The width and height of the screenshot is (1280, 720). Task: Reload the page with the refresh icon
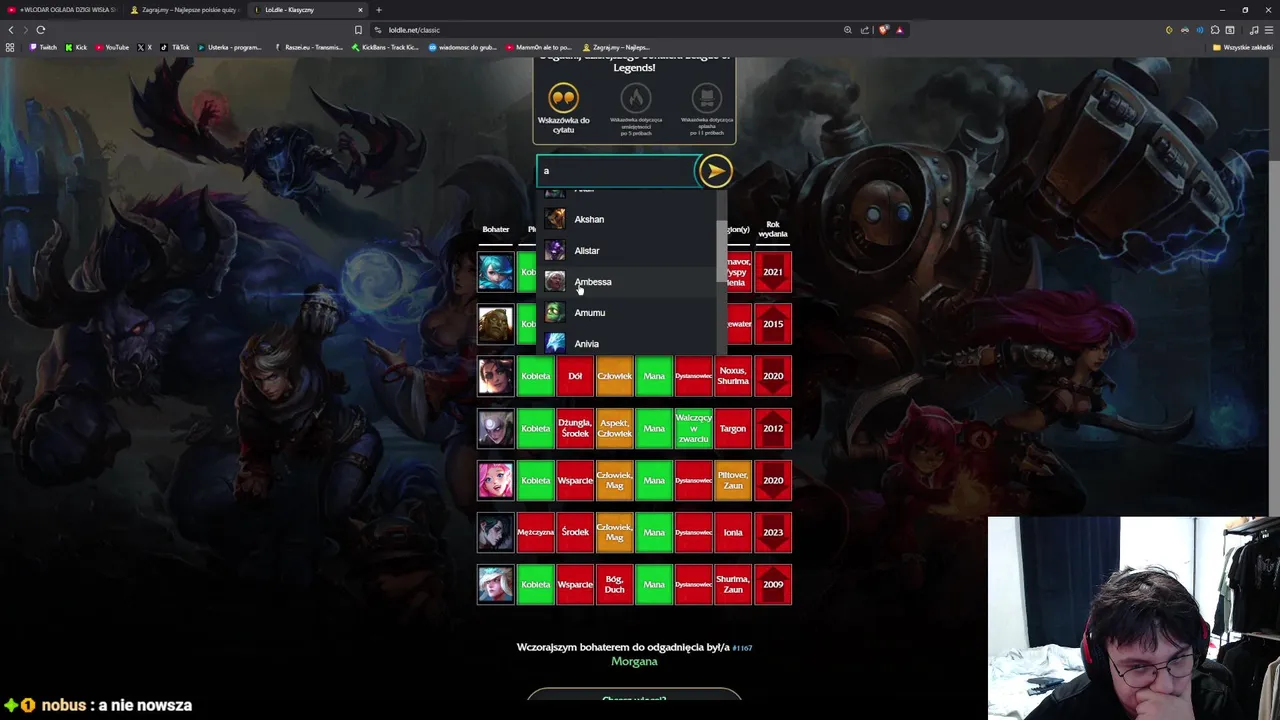tap(40, 30)
